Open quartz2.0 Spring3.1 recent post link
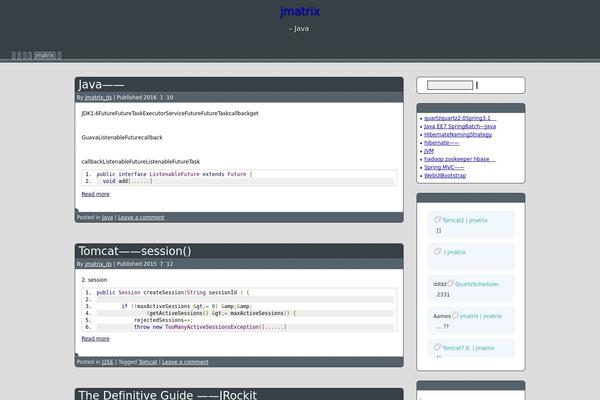 pyautogui.click(x=460, y=118)
